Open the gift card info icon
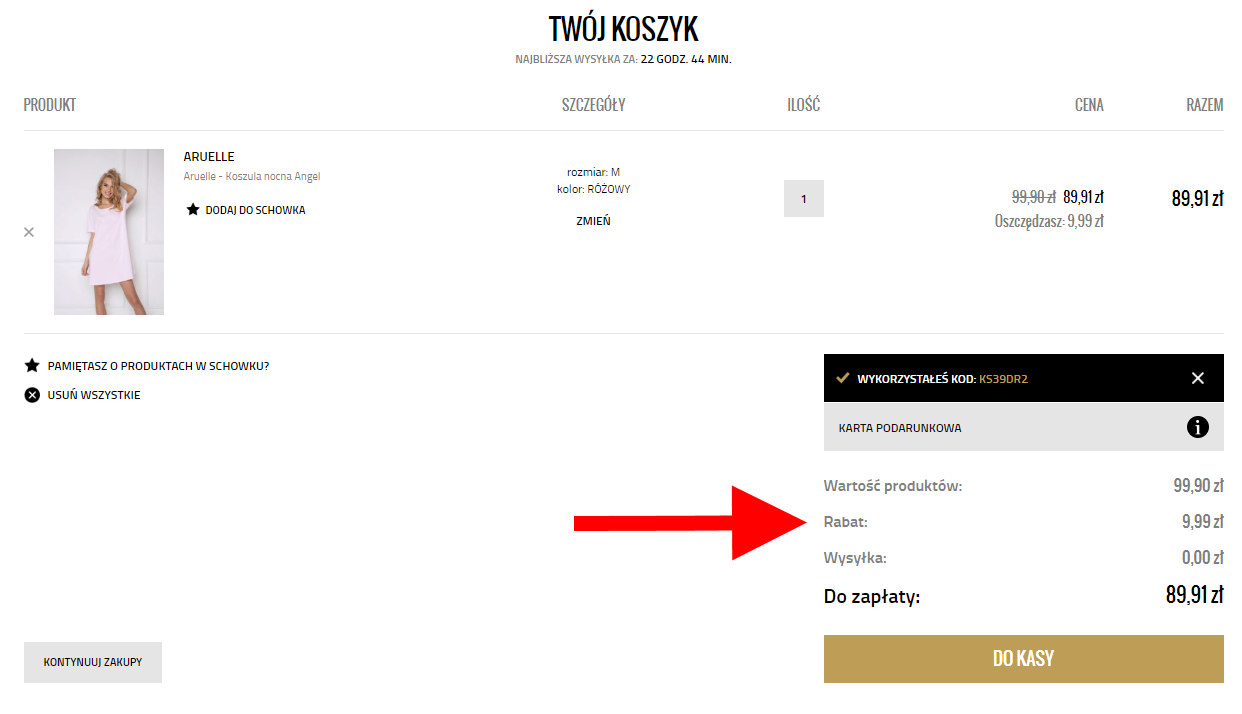The height and width of the screenshot is (714, 1242). 1198,427
